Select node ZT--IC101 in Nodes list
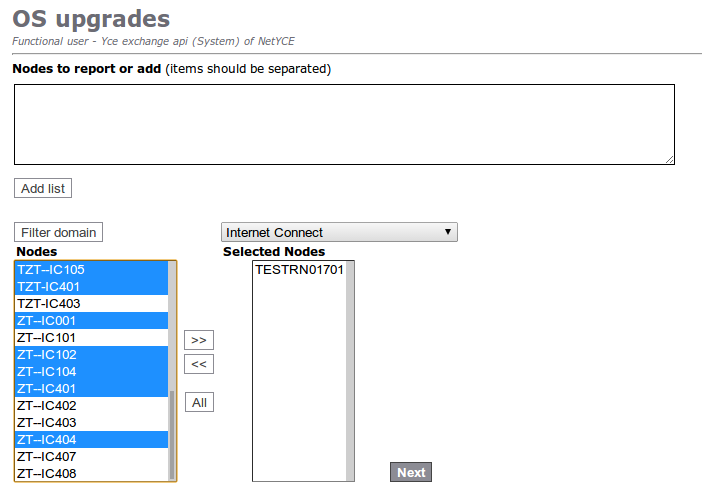This screenshot has height=486, width=702. click(x=90, y=338)
